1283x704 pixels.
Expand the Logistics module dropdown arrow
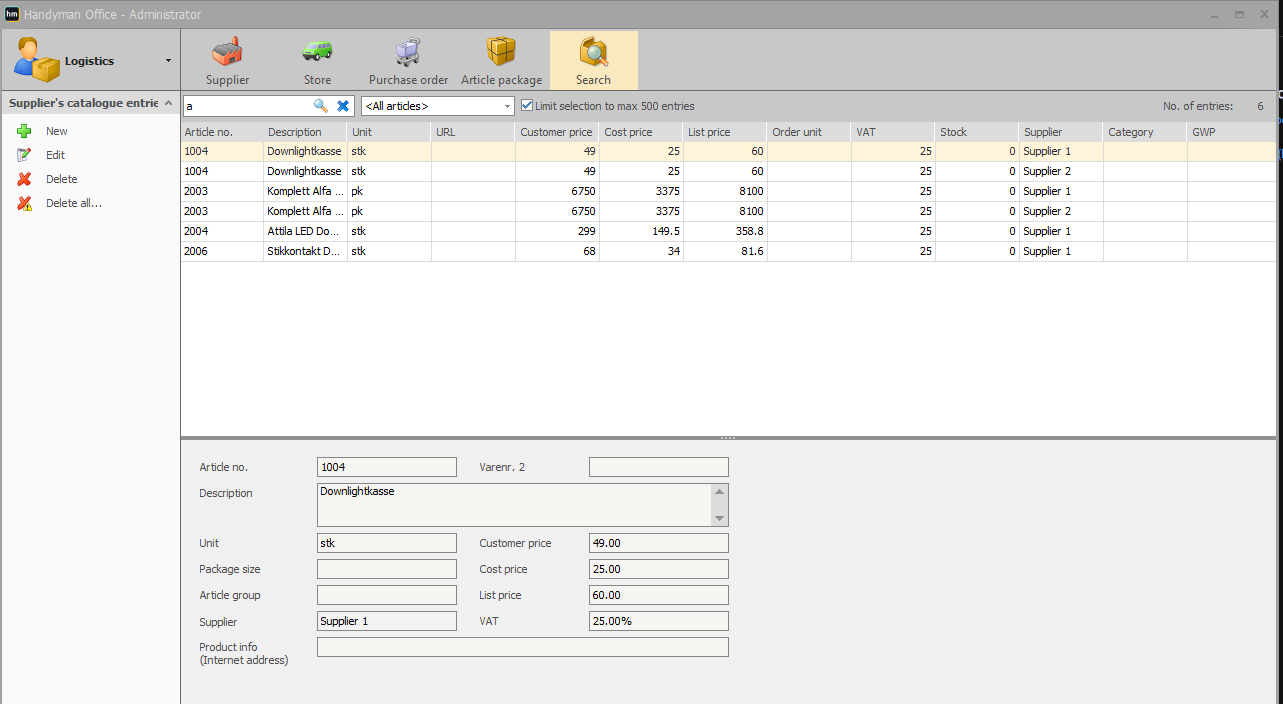point(168,61)
